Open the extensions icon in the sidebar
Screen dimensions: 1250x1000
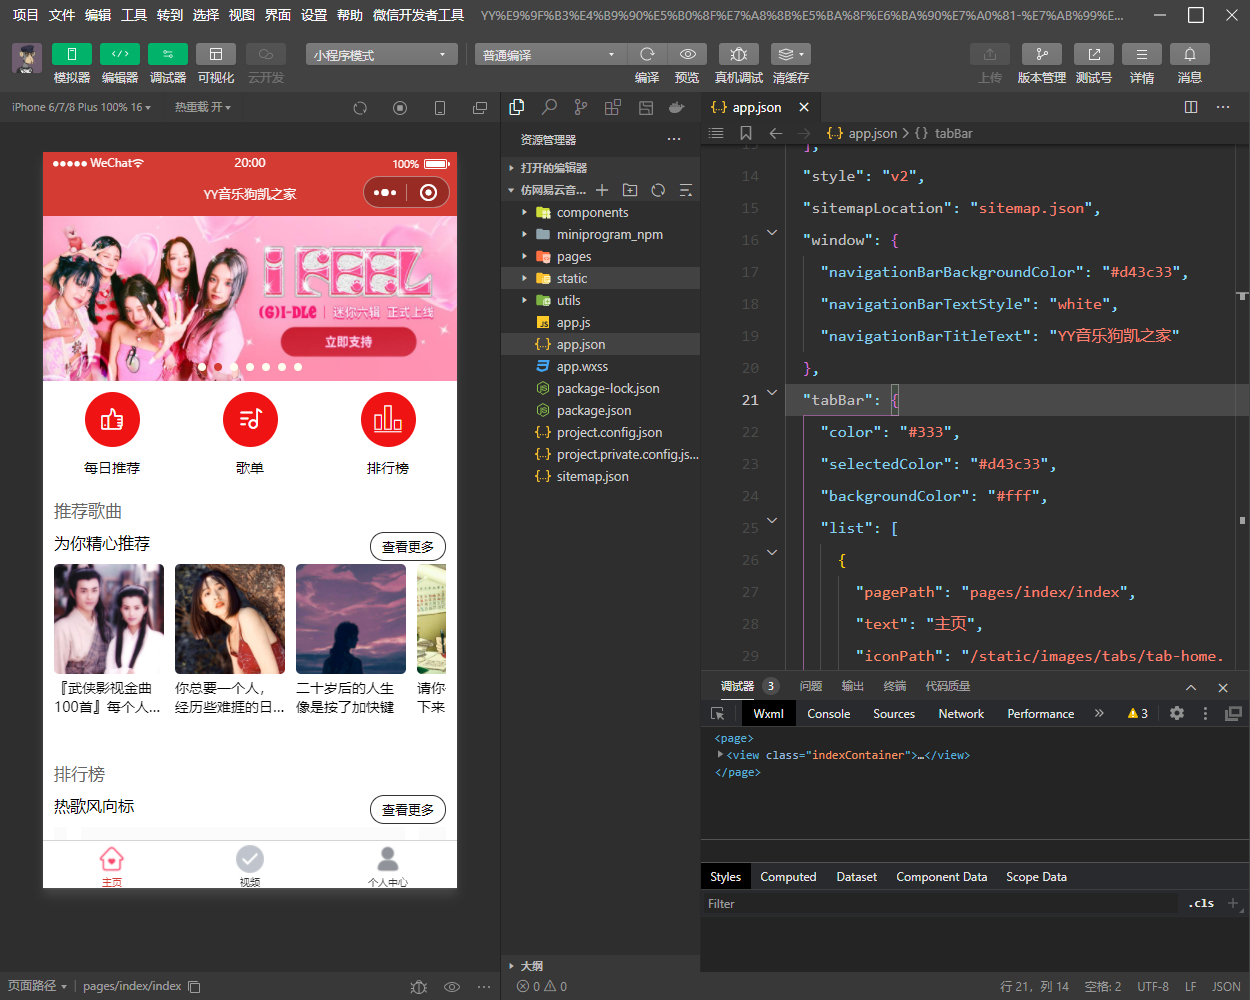point(613,107)
